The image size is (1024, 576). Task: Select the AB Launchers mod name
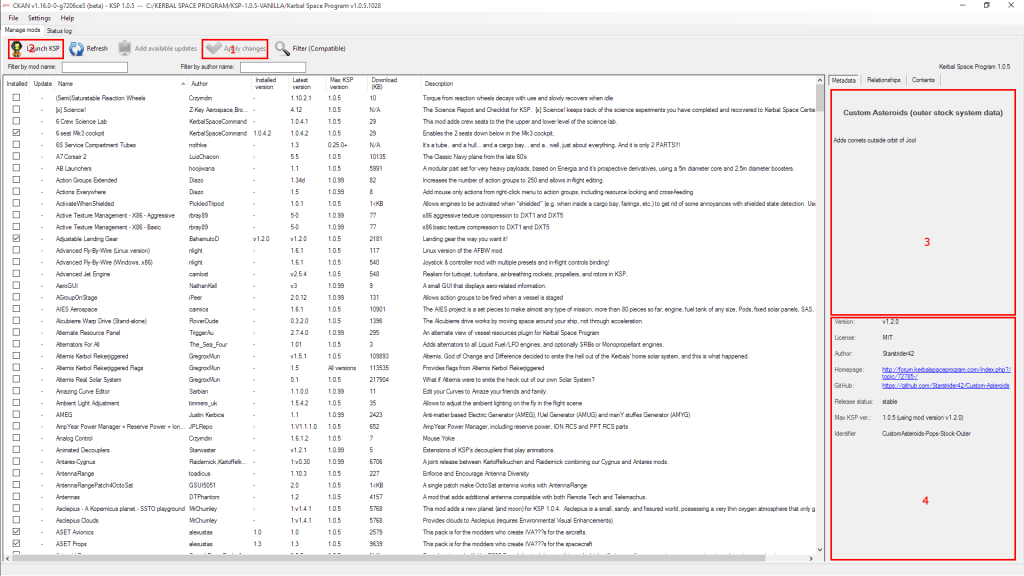74,168
